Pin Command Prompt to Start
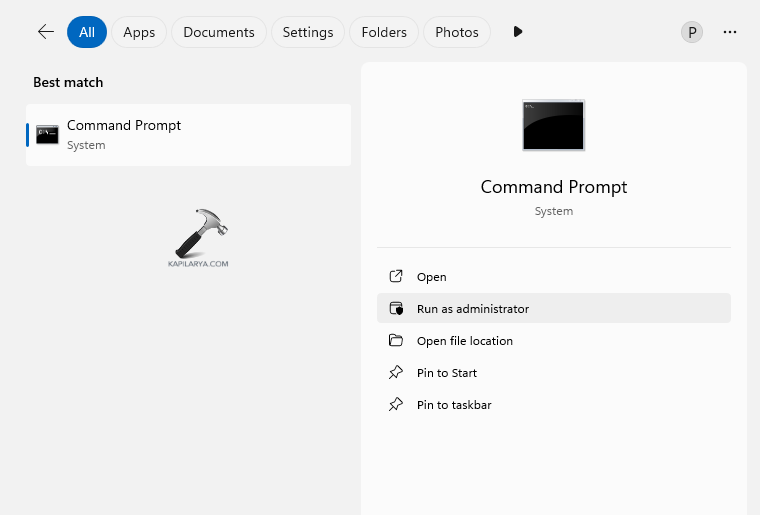This screenshot has width=760, height=515. 446,373
